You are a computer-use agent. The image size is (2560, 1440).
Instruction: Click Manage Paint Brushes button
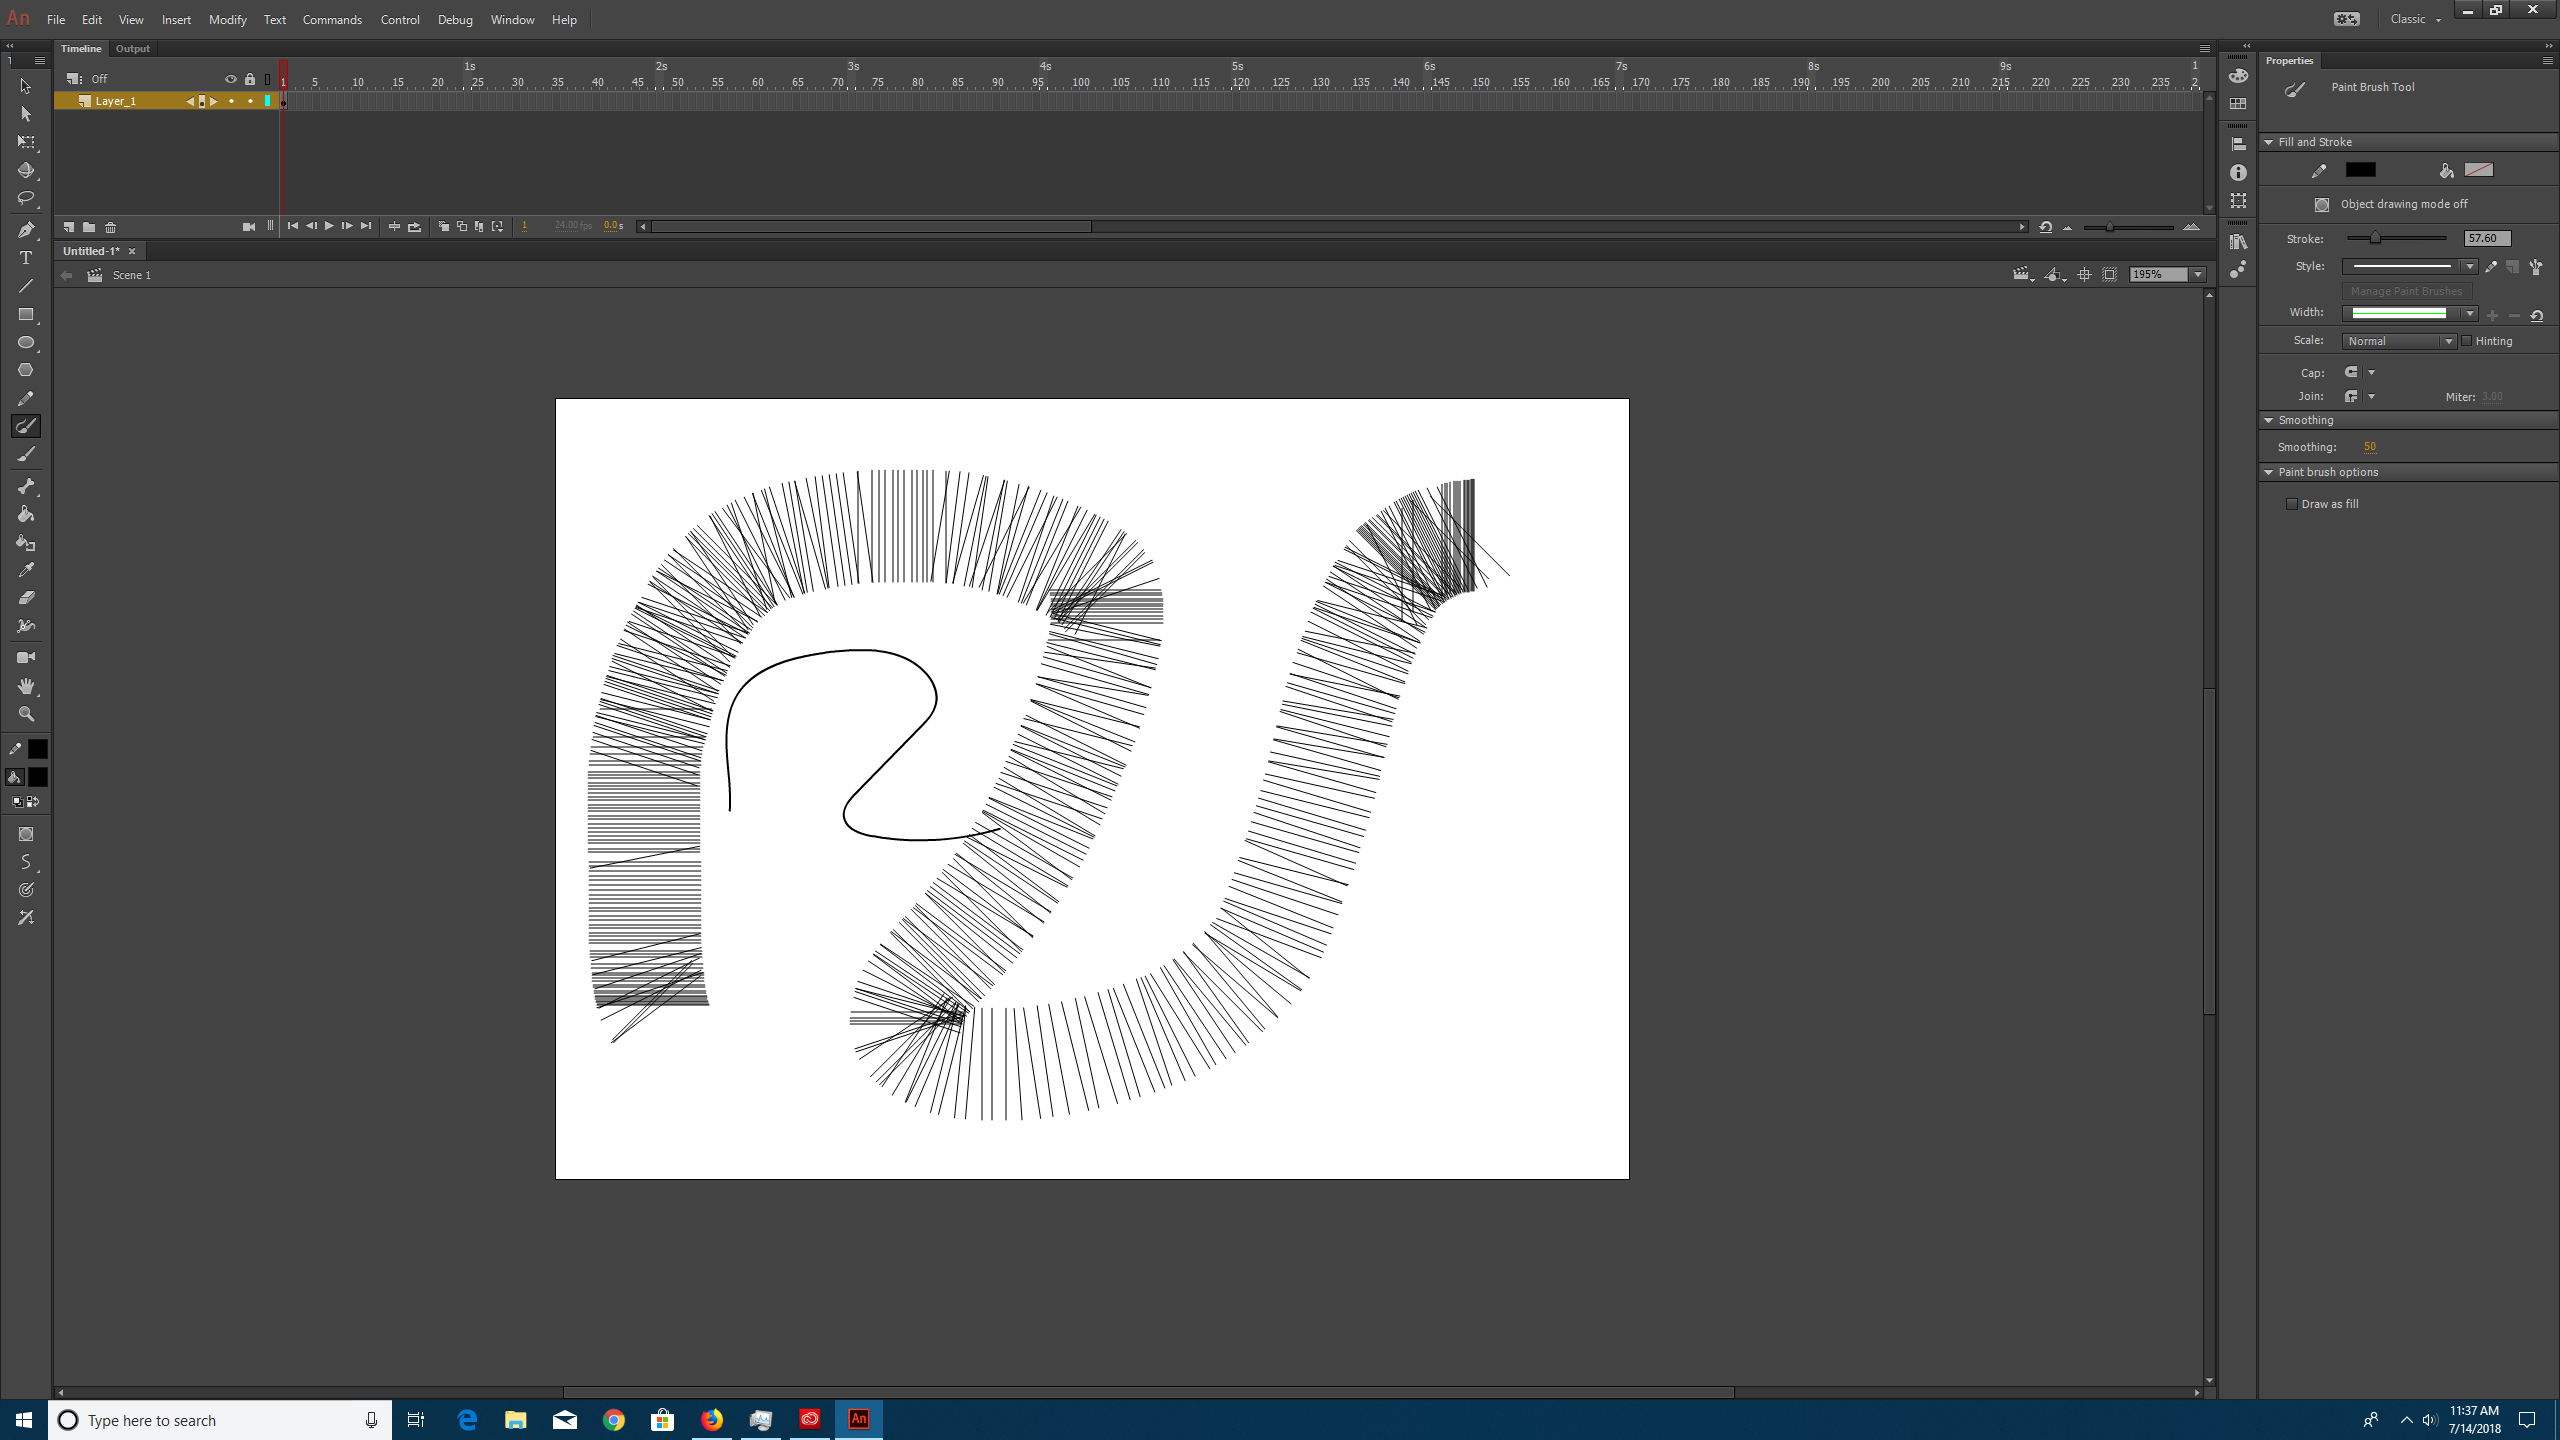(2406, 291)
